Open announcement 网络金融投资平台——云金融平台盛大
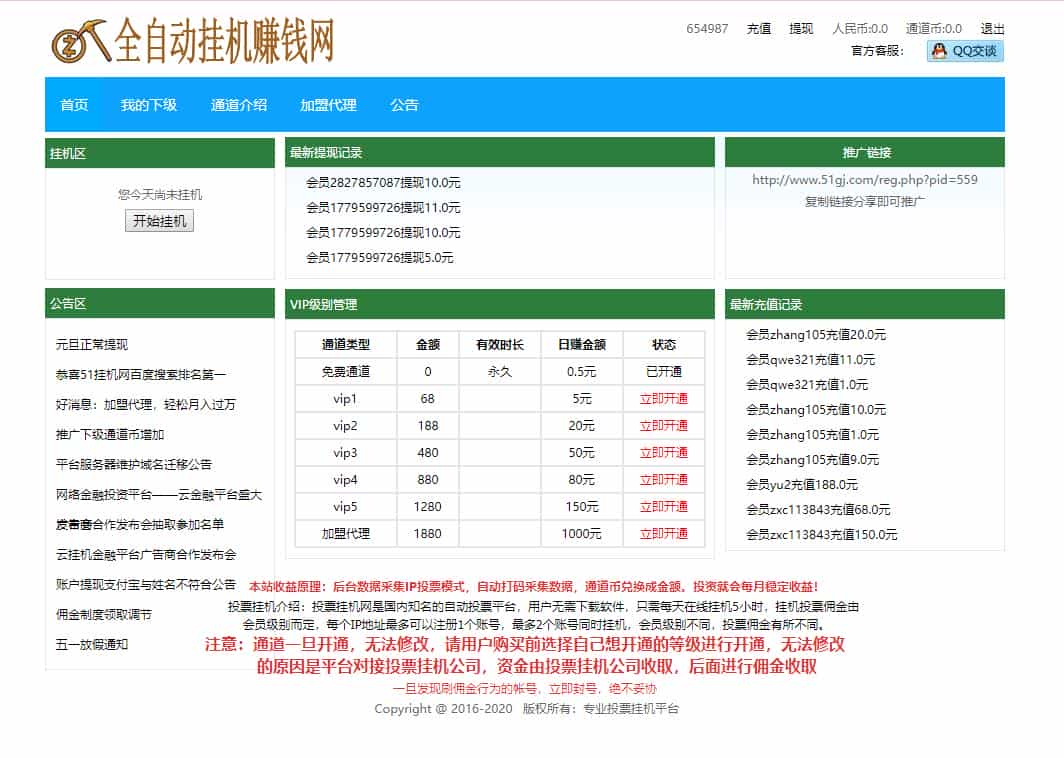1064x759 pixels. tap(159, 494)
